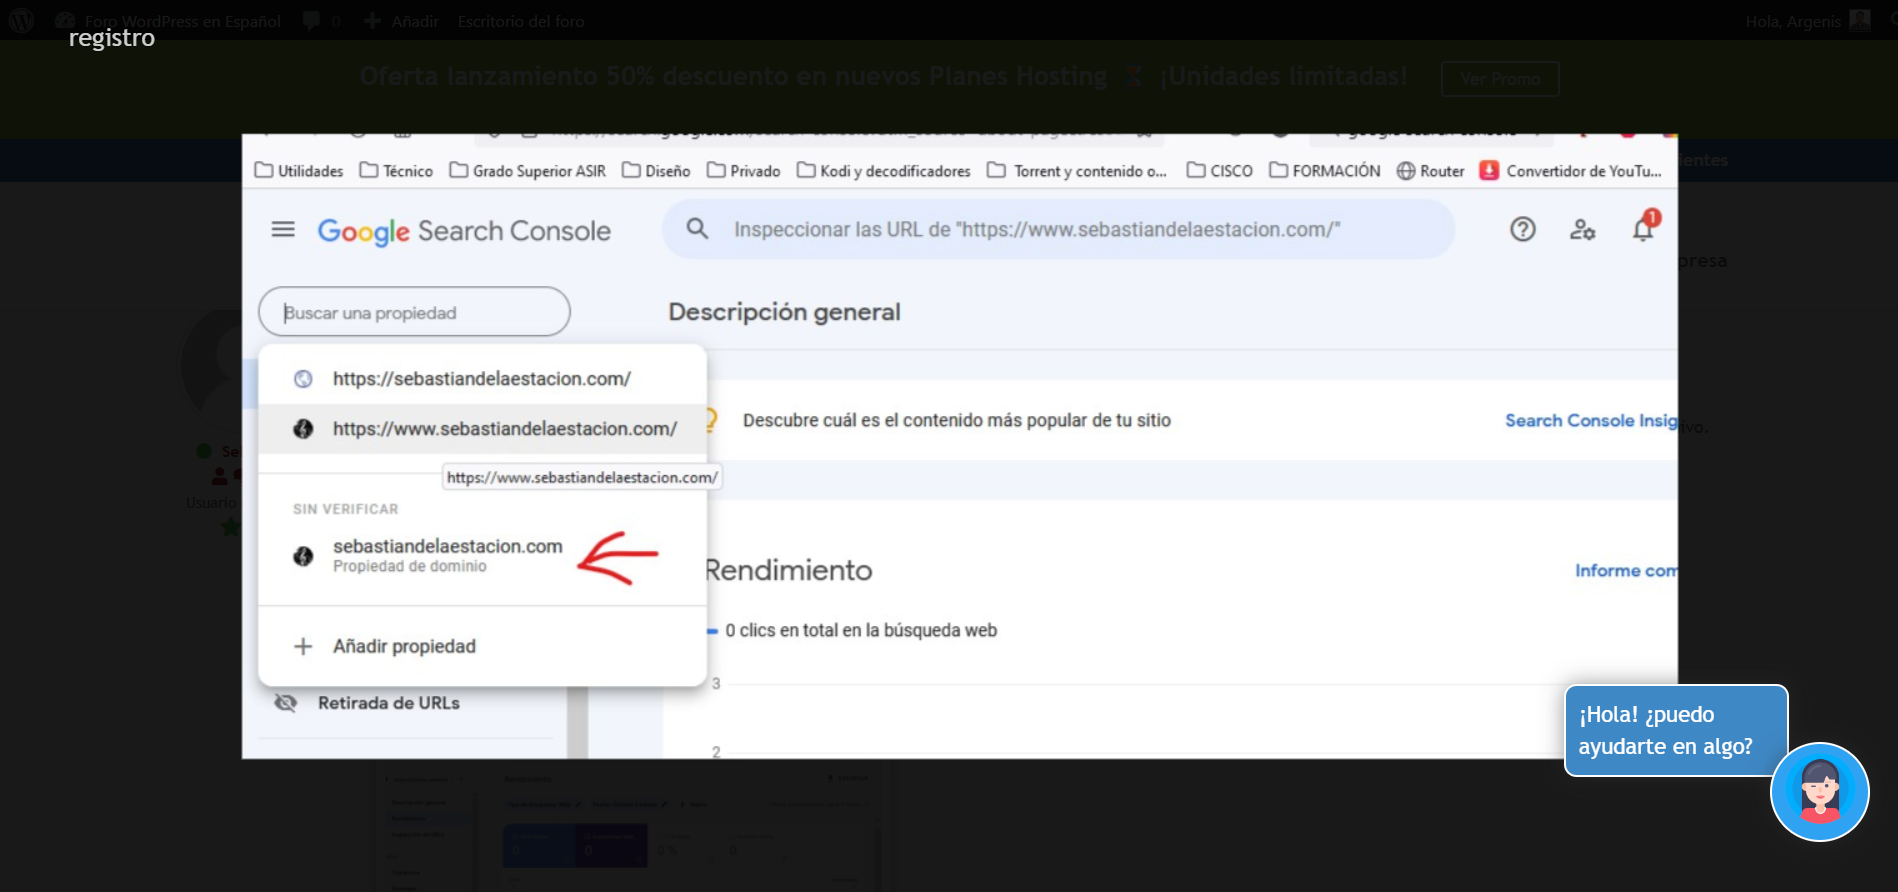Click the 'Descubre cuál es el contenido más popular' text
This screenshot has width=1898, height=892.
(956, 420)
